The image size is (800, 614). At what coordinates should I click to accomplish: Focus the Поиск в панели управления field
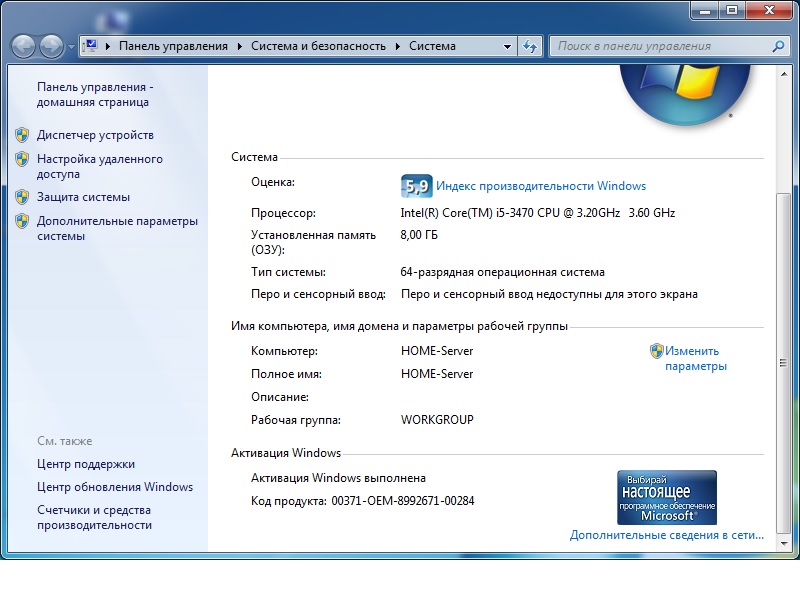click(x=660, y=46)
